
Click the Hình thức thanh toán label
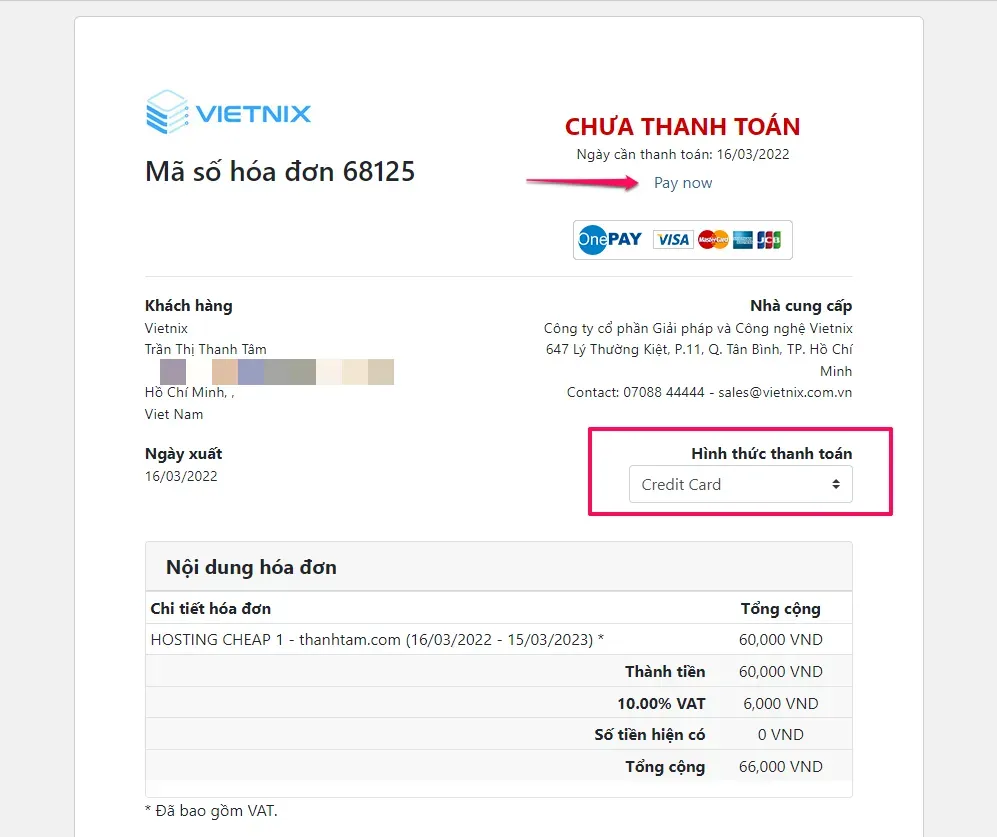click(x=772, y=453)
